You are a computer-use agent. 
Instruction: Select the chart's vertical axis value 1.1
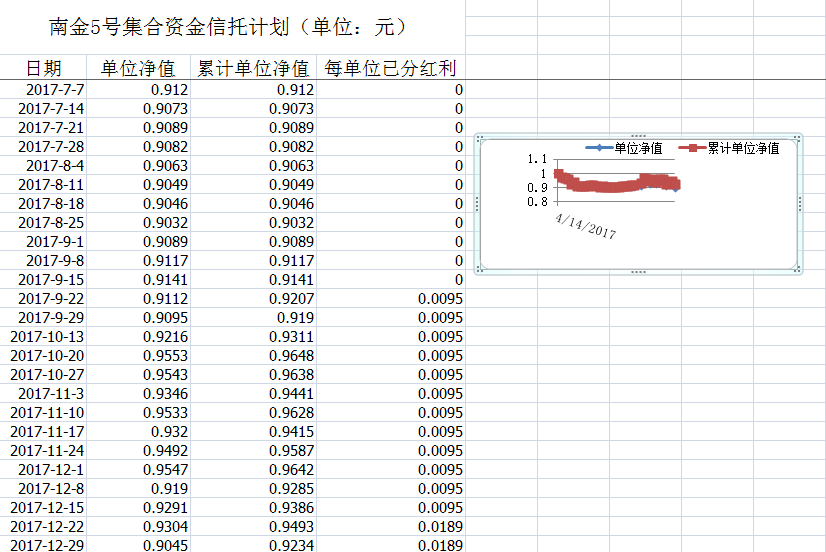tap(536, 159)
